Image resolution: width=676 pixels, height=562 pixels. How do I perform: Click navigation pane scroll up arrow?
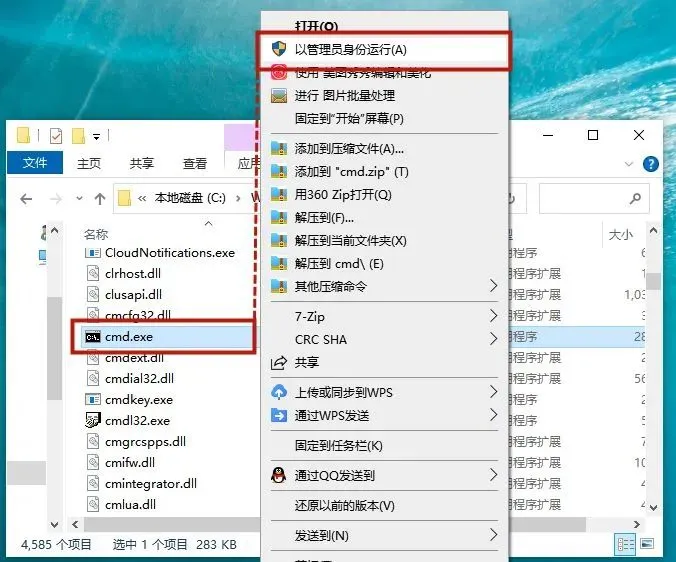pyautogui.click(x=54, y=231)
